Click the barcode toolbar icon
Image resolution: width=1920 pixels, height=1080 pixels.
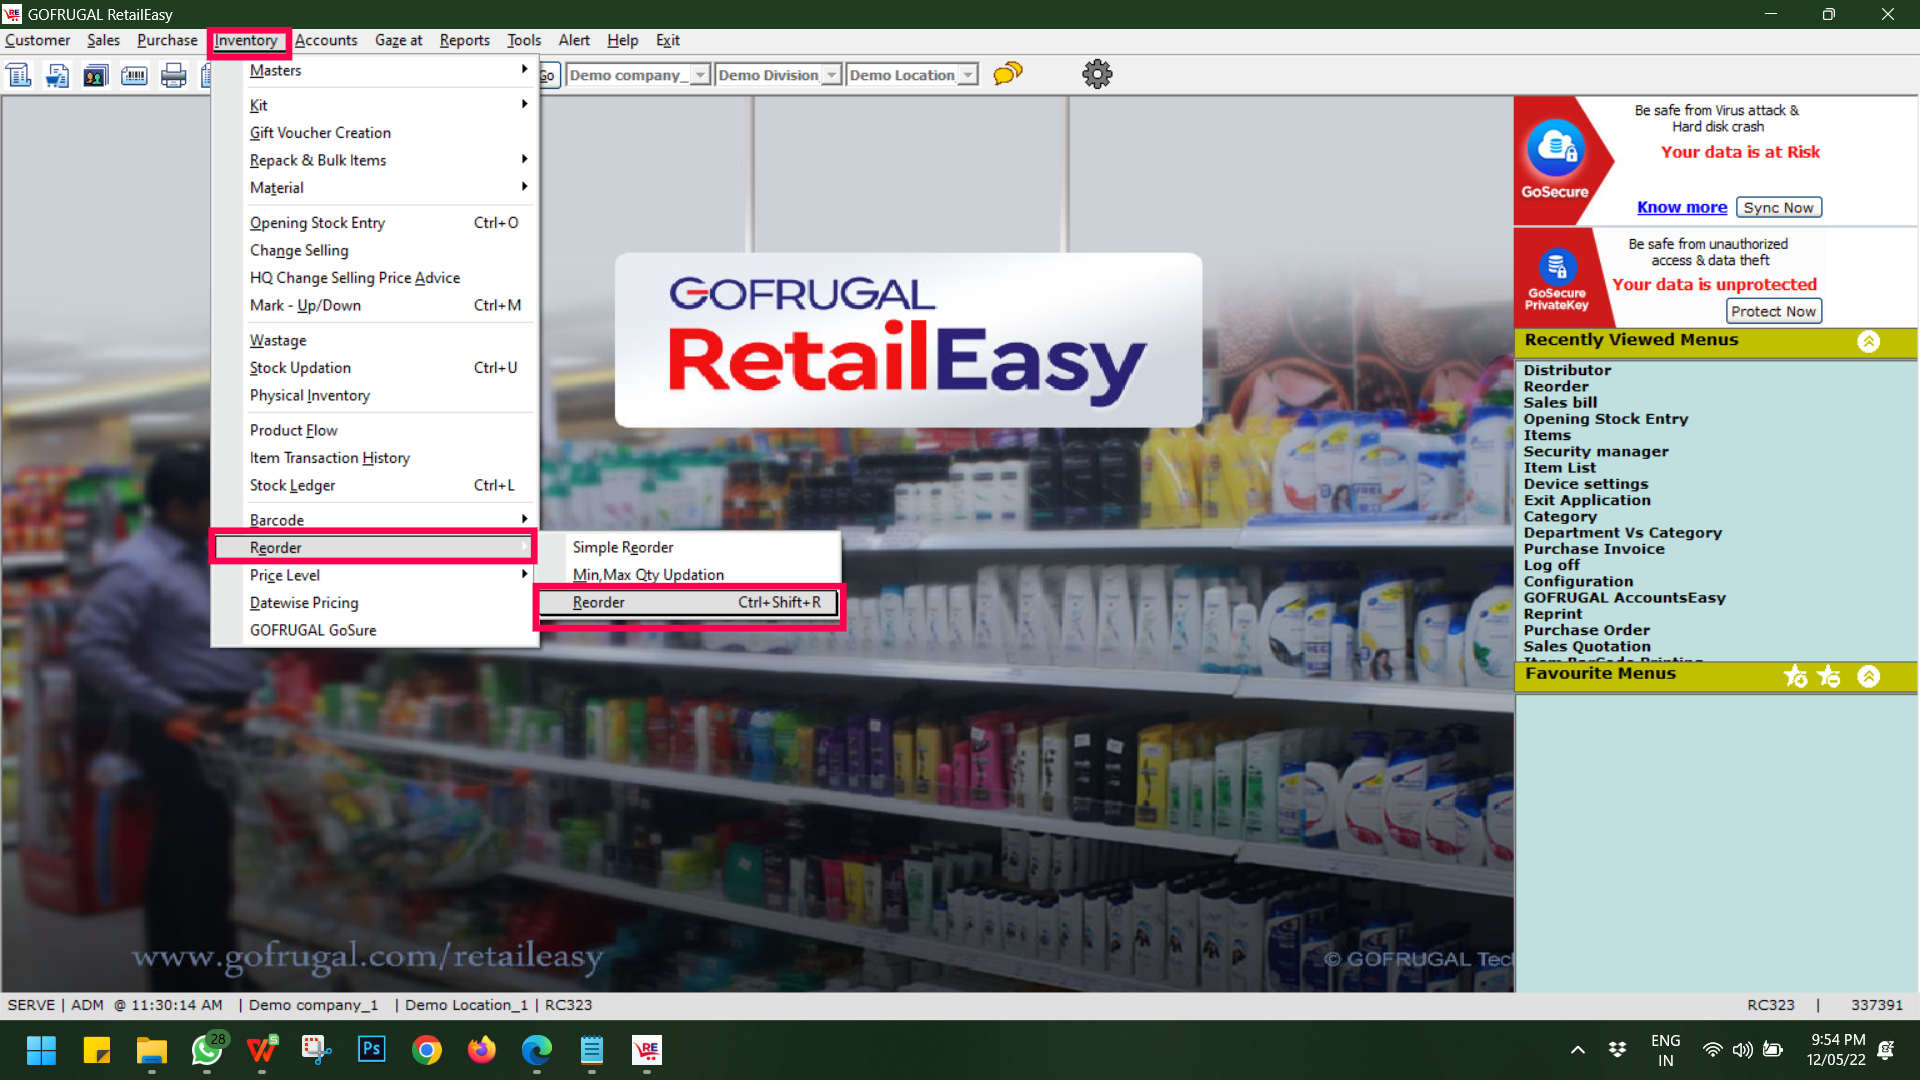click(x=134, y=75)
